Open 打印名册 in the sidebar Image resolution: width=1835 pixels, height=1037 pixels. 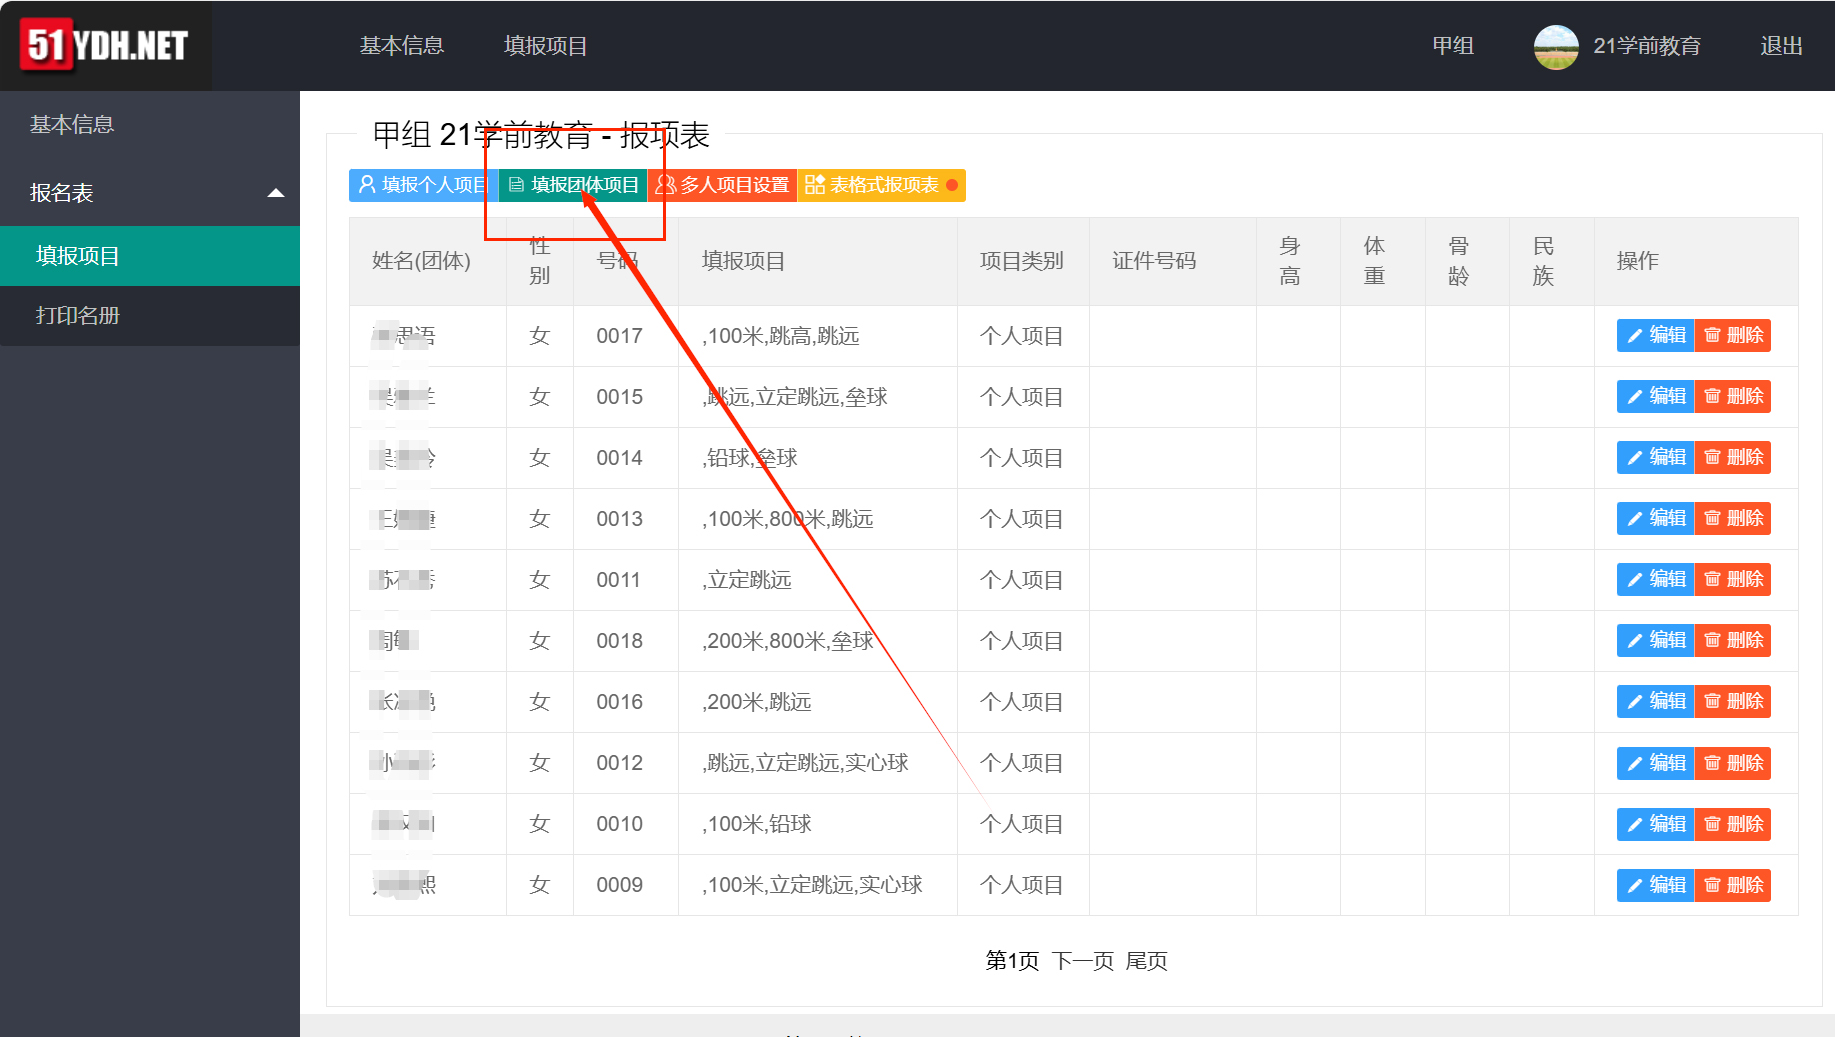coord(150,316)
